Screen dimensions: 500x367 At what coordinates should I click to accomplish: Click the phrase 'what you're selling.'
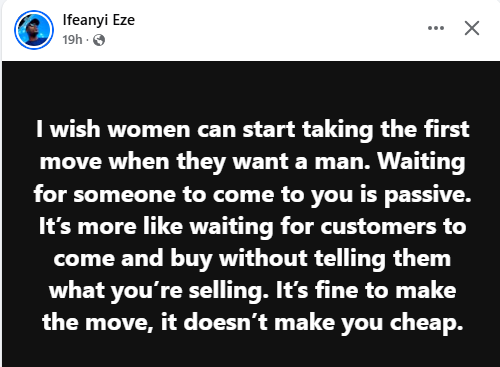tap(159, 291)
